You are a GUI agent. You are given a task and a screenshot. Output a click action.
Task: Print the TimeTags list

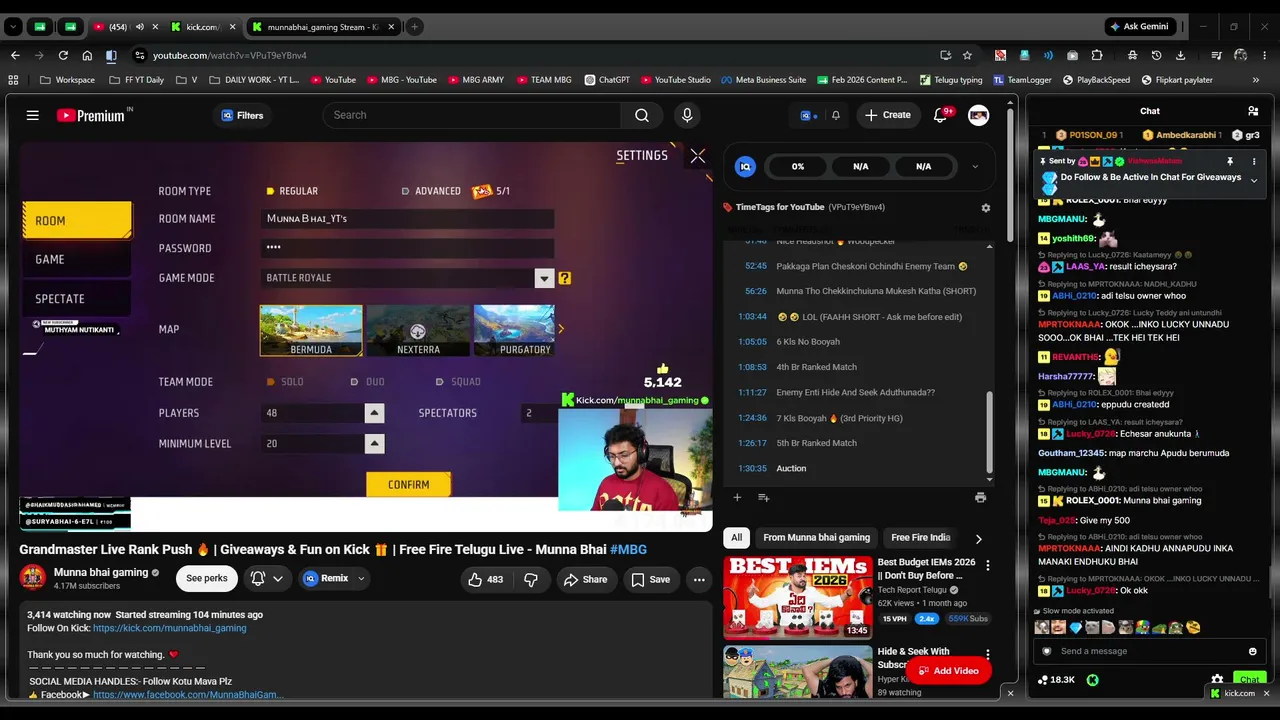click(980, 497)
